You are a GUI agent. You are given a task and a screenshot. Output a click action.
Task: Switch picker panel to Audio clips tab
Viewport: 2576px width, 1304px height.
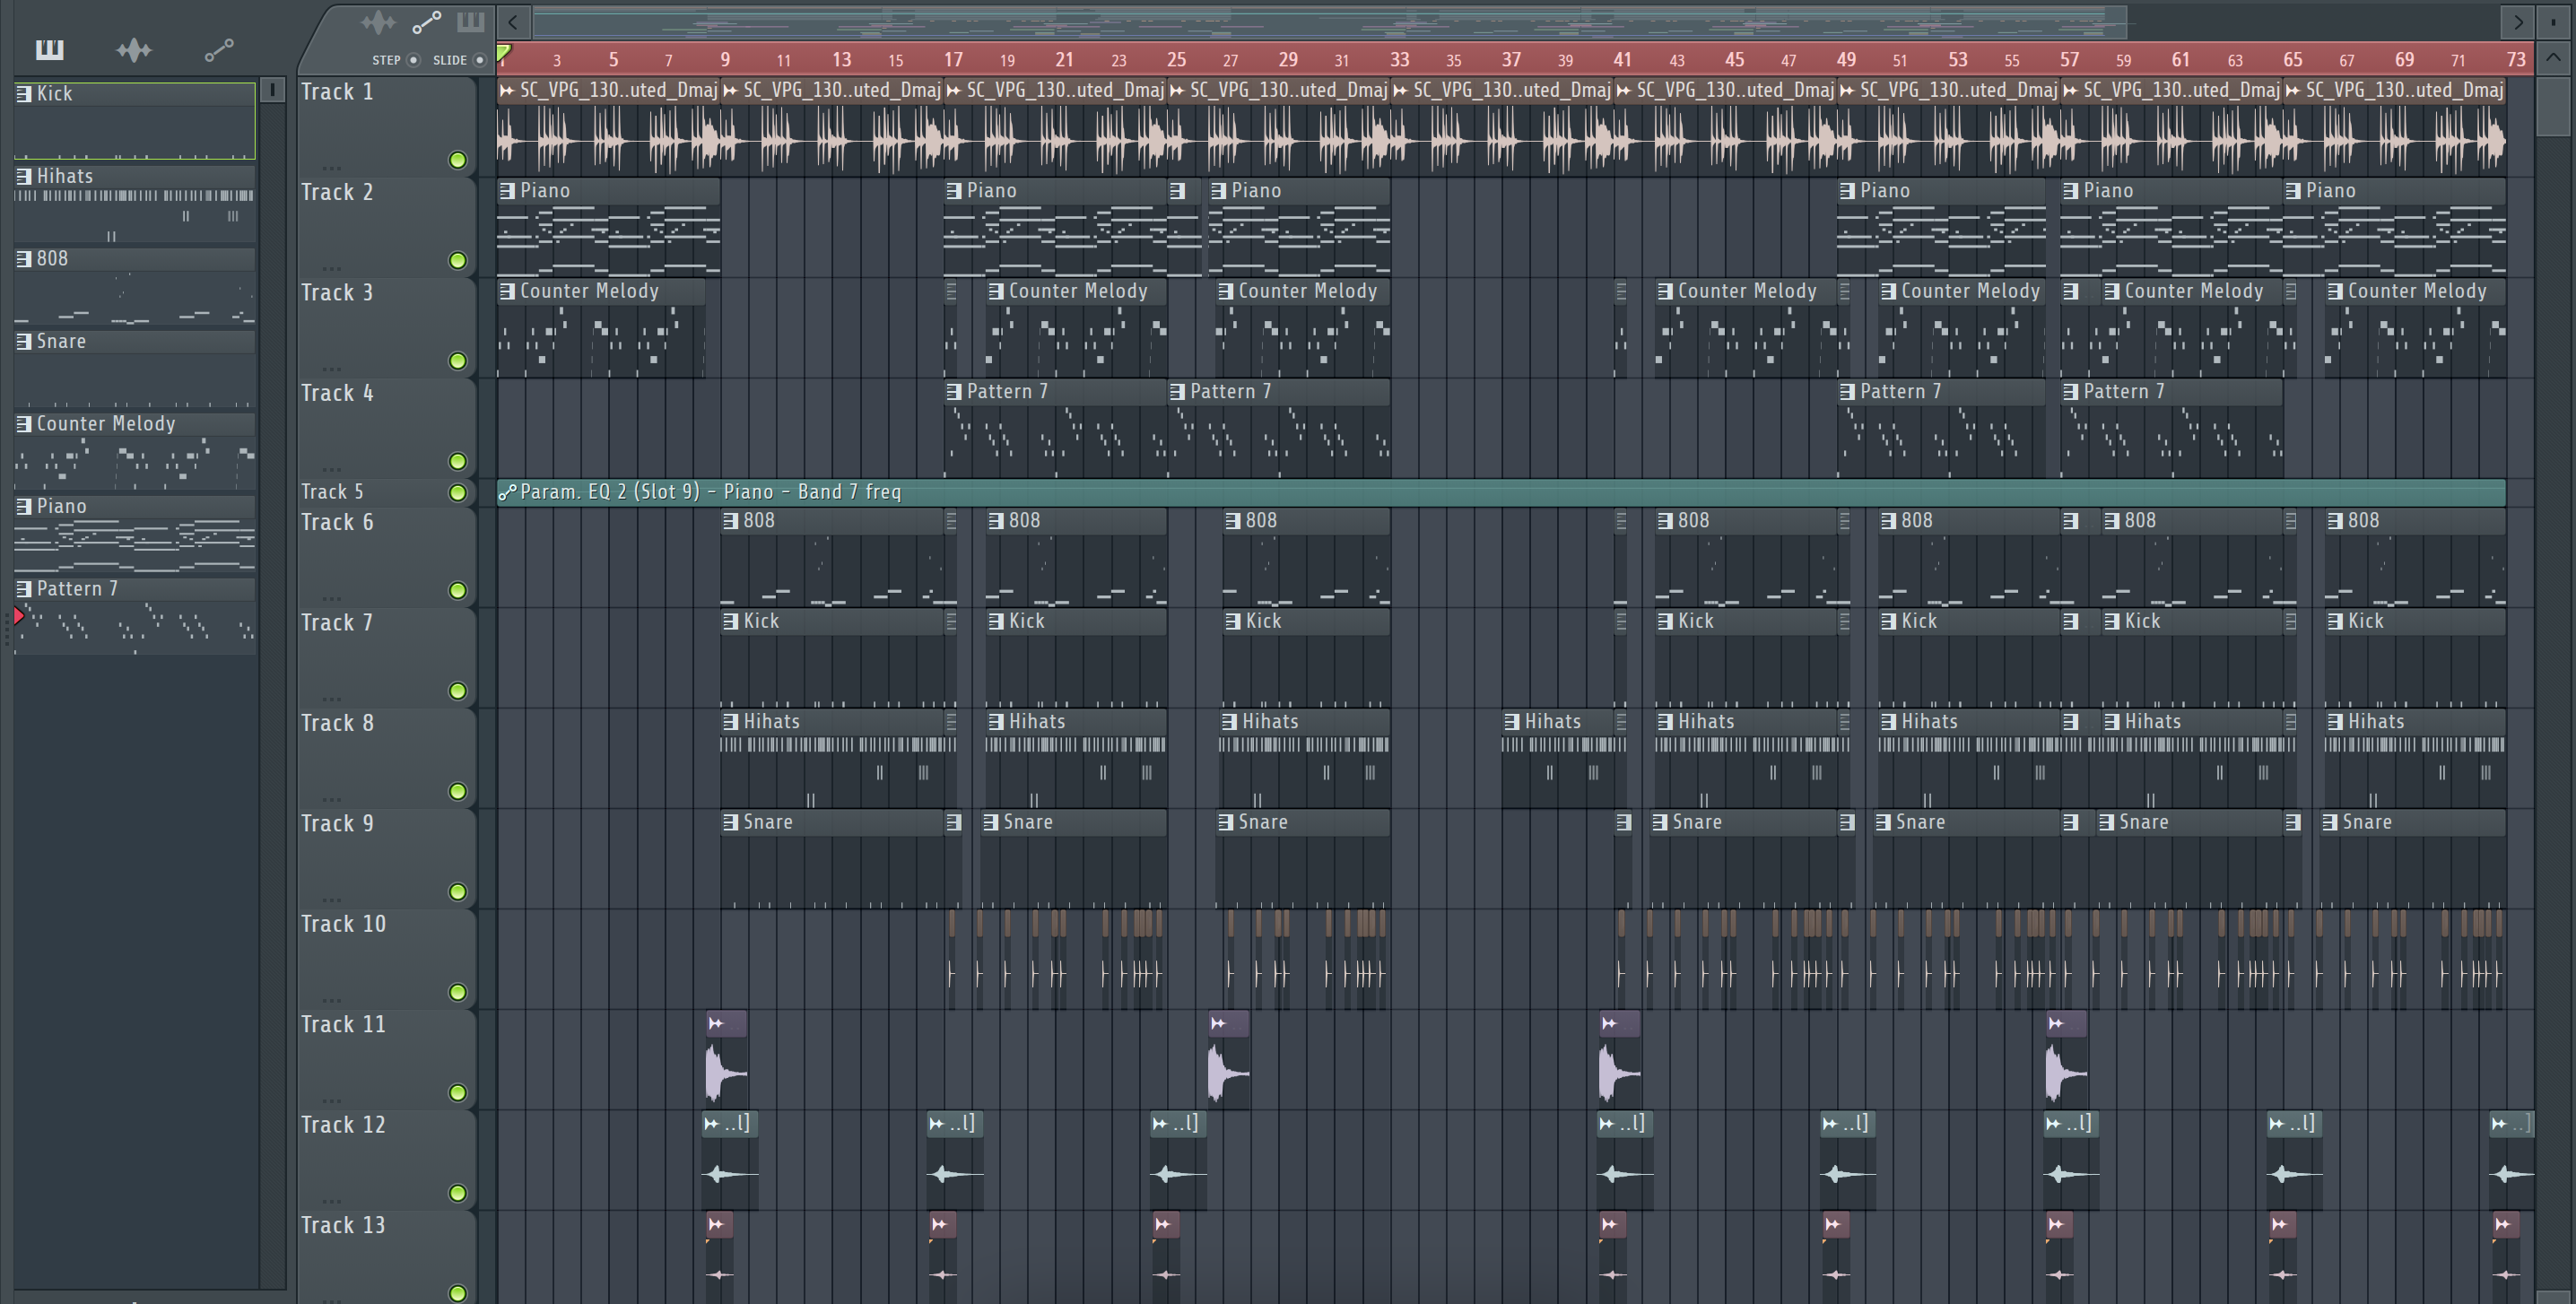(x=134, y=50)
